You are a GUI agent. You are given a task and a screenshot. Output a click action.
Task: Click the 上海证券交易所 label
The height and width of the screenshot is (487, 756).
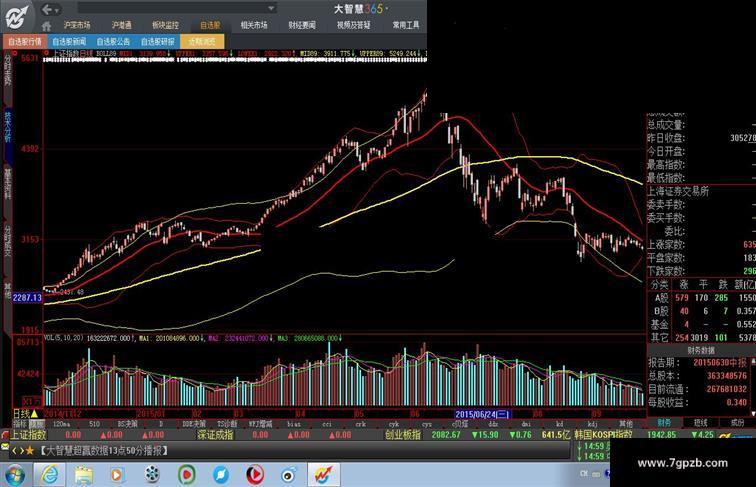pos(678,191)
